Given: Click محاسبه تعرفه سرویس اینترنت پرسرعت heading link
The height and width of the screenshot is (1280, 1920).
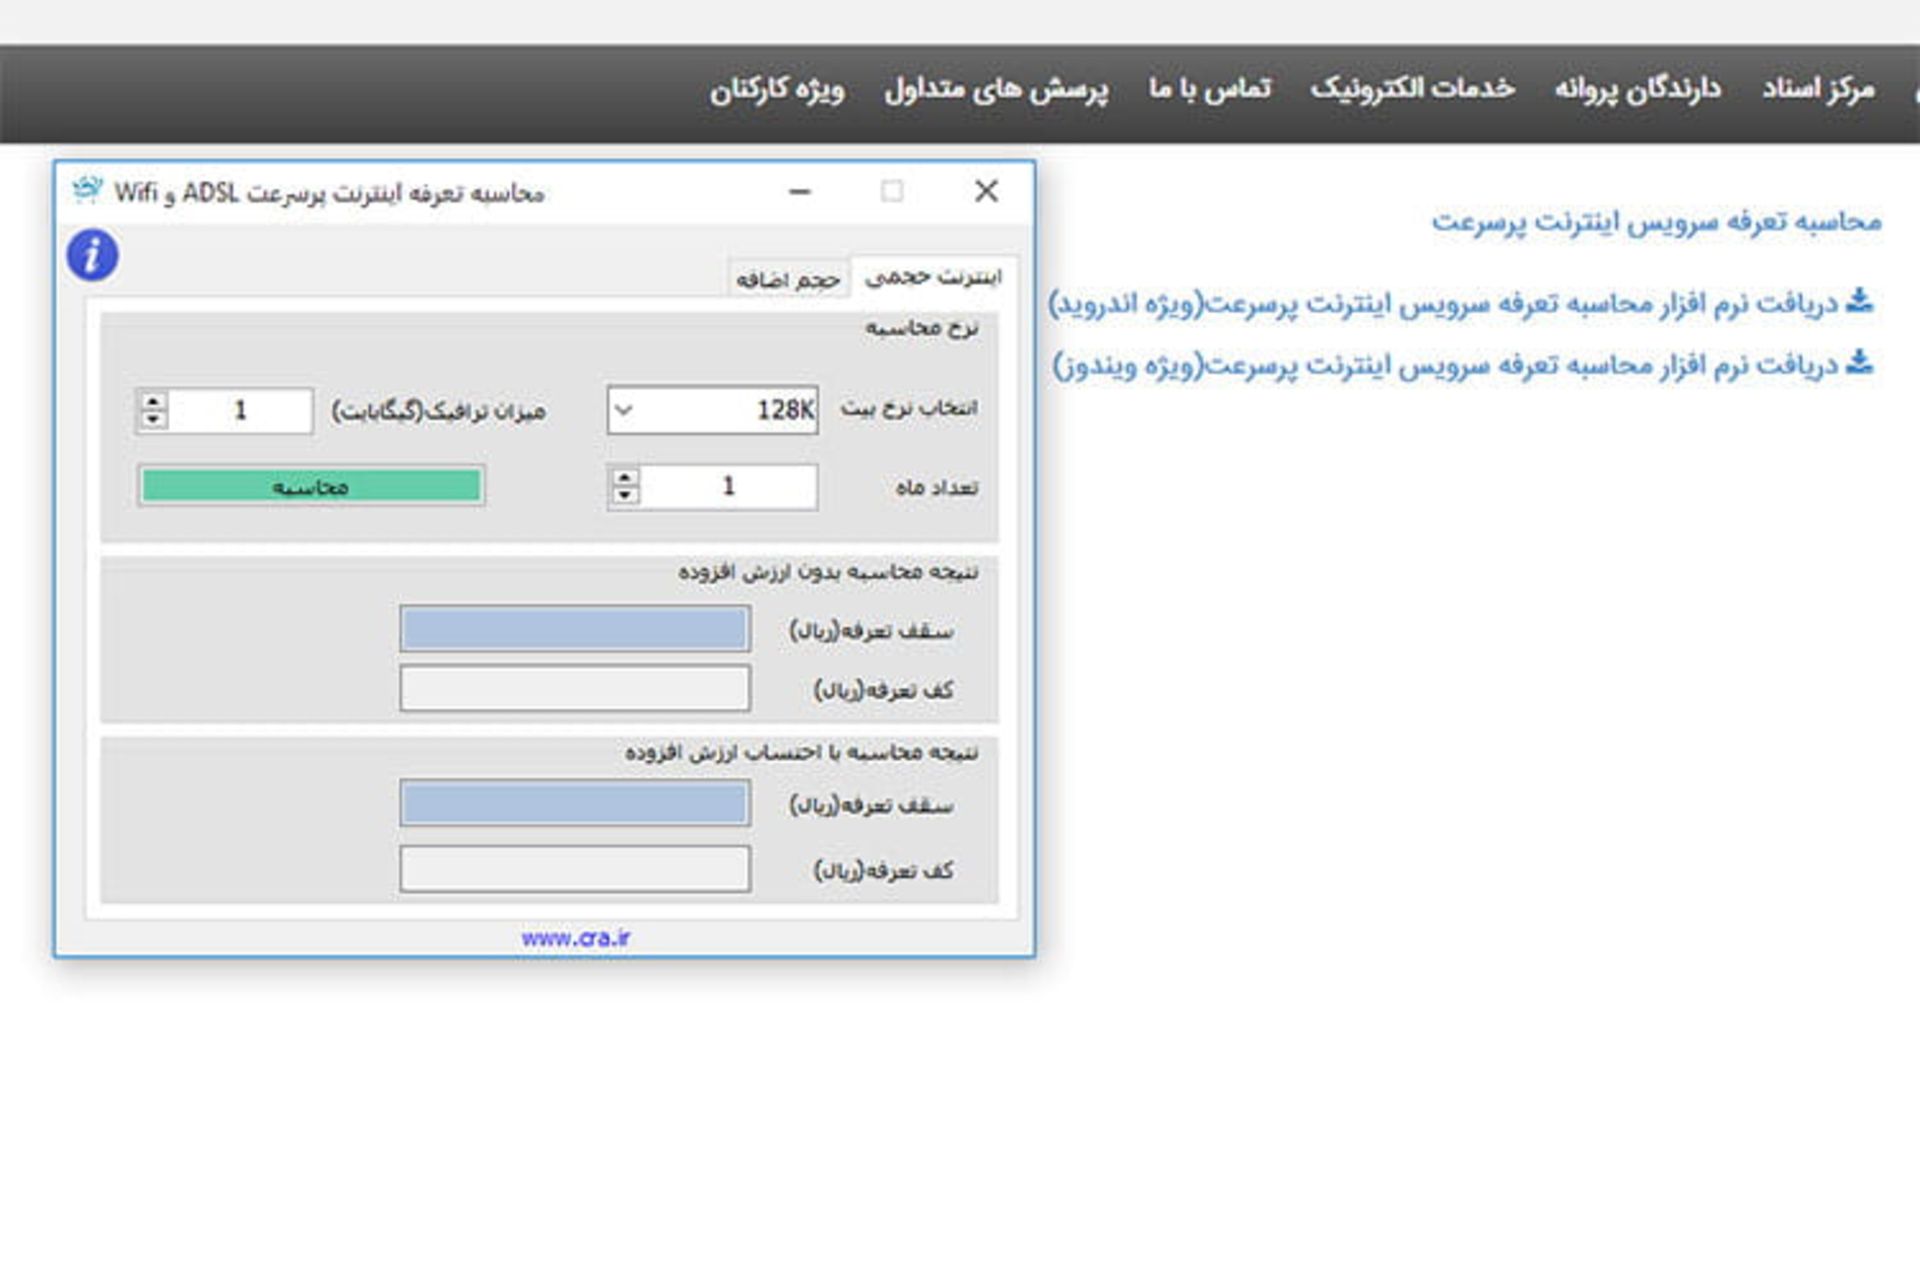Looking at the screenshot, I should tap(1656, 221).
